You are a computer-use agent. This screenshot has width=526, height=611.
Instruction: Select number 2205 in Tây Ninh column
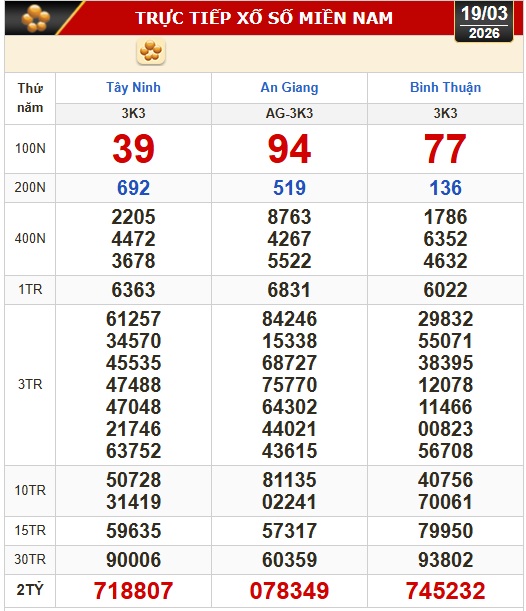point(133,217)
